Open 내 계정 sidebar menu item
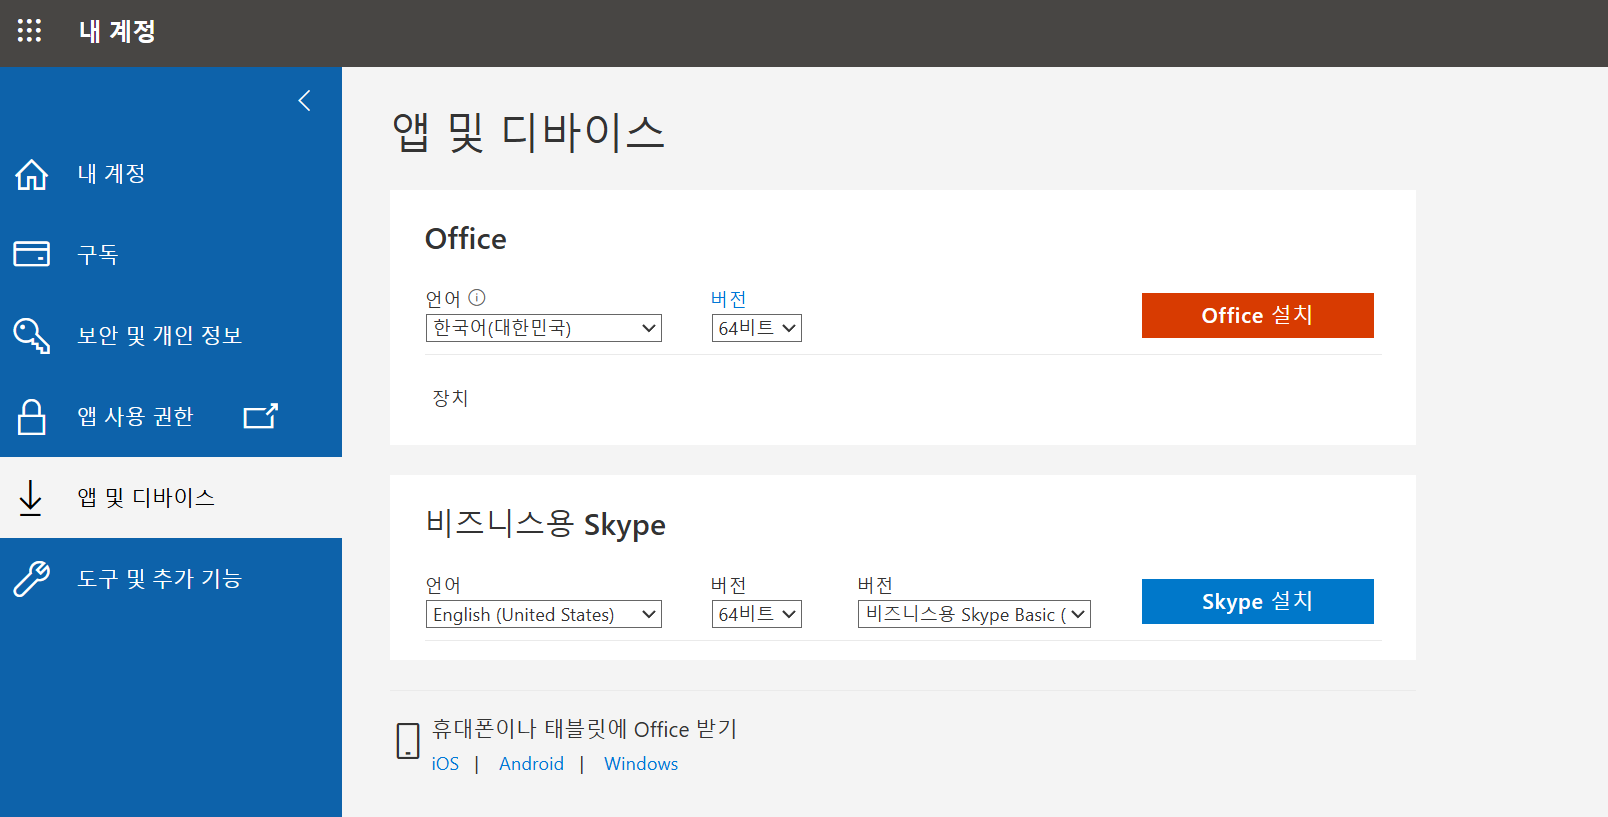 (171, 174)
